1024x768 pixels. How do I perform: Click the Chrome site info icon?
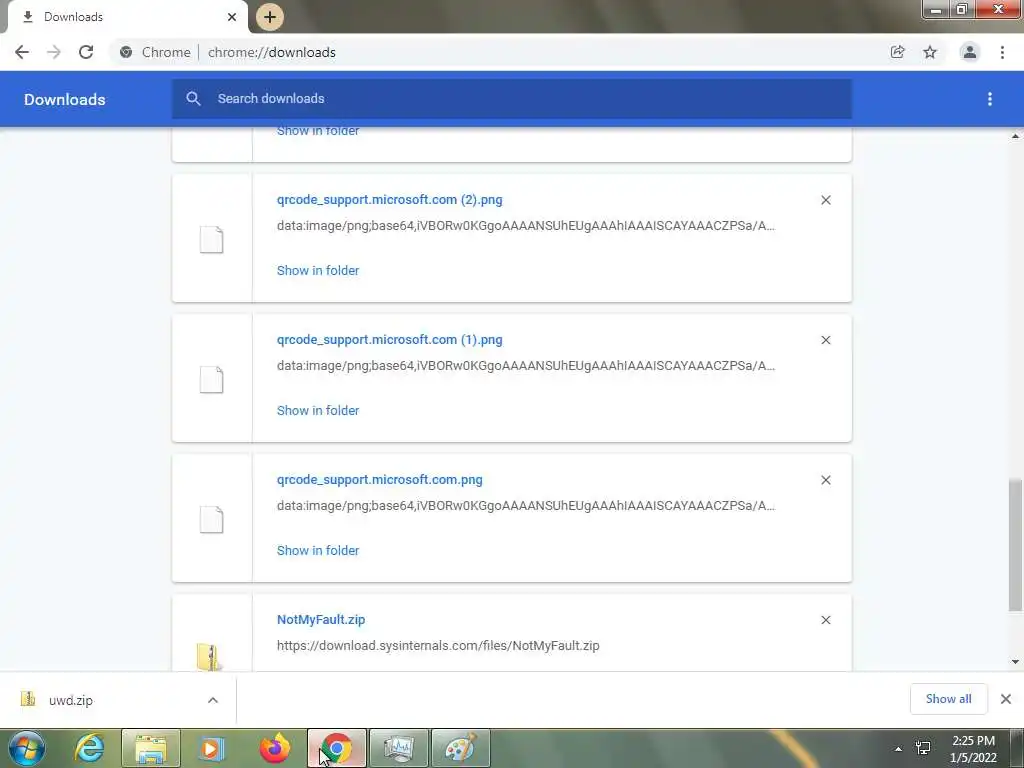pyautogui.click(x=126, y=52)
